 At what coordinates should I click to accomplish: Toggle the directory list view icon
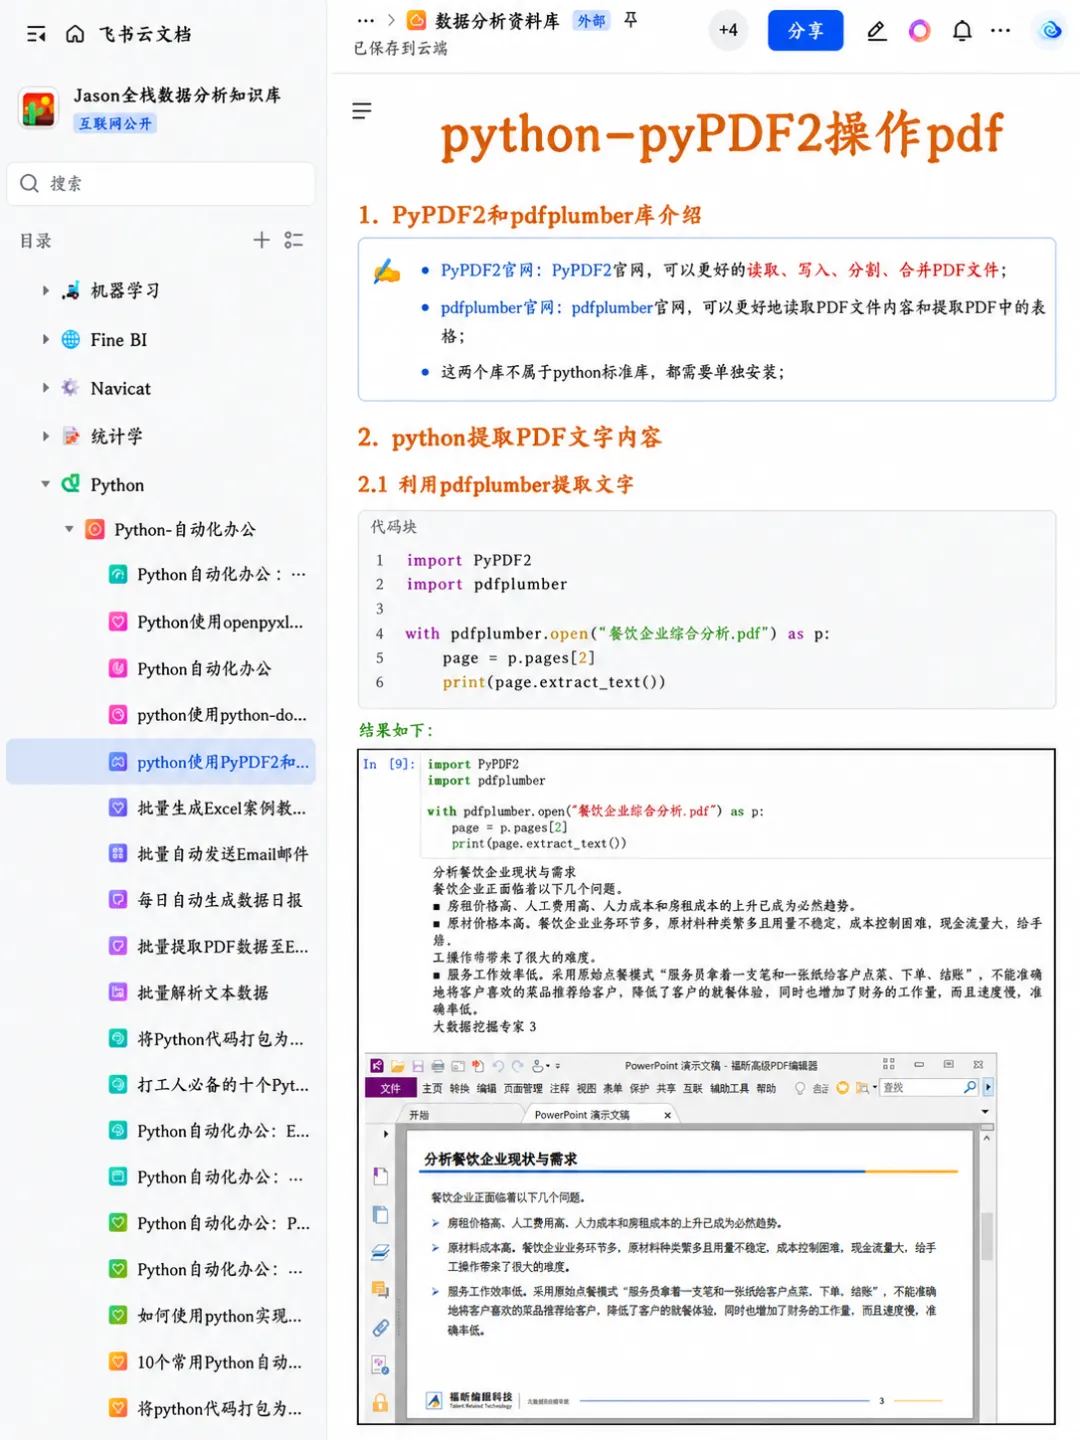pos(294,240)
